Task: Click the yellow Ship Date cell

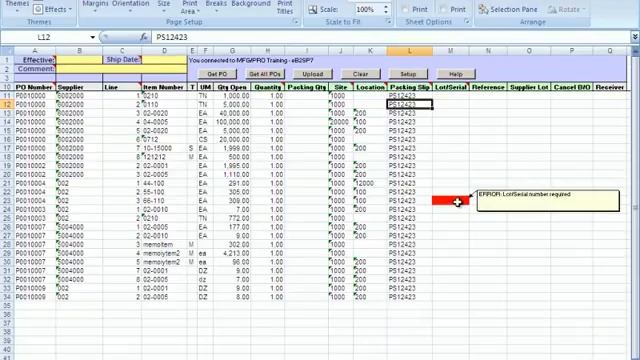Action: coord(164,60)
